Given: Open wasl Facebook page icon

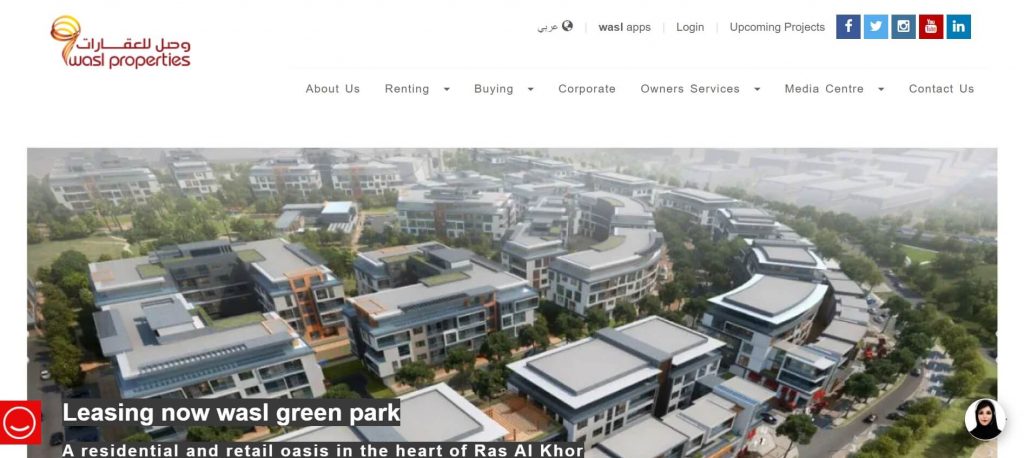Looking at the screenshot, I should (848, 27).
